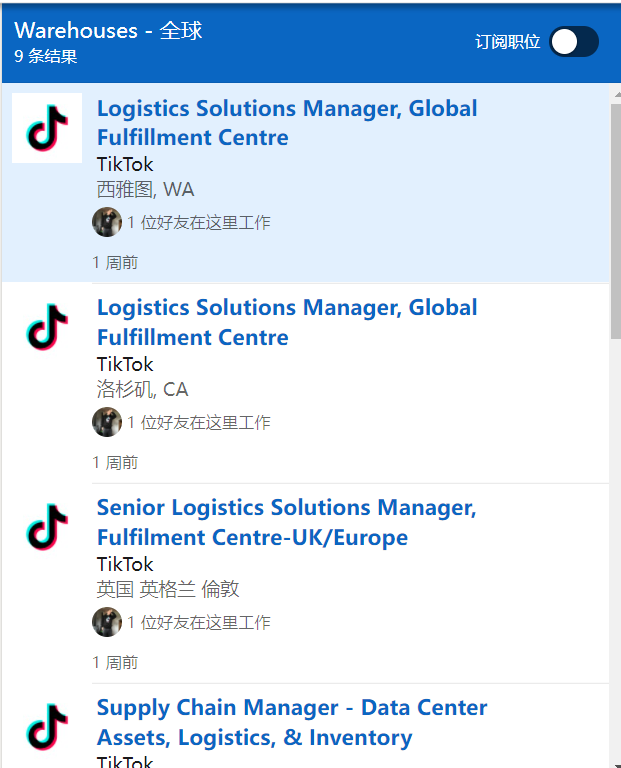The width and height of the screenshot is (621, 768).
Task: Click the "Warehouses - 全球" header title
Action: (109, 30)
